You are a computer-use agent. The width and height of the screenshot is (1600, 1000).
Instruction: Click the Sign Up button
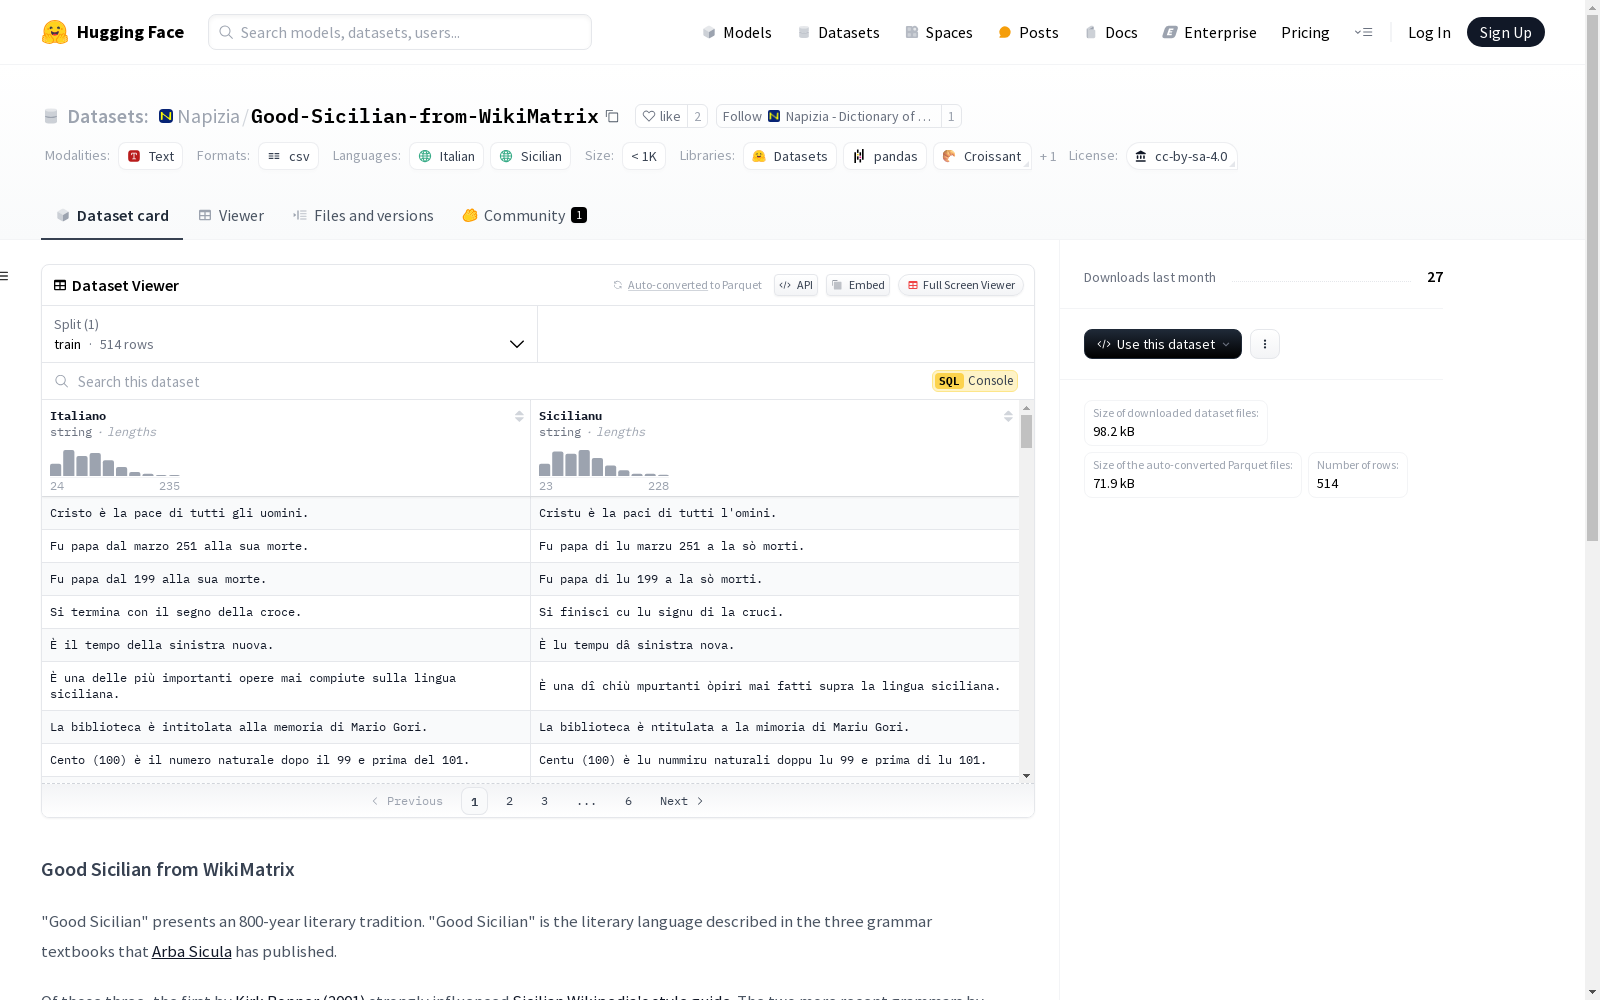pos(1505,32)
